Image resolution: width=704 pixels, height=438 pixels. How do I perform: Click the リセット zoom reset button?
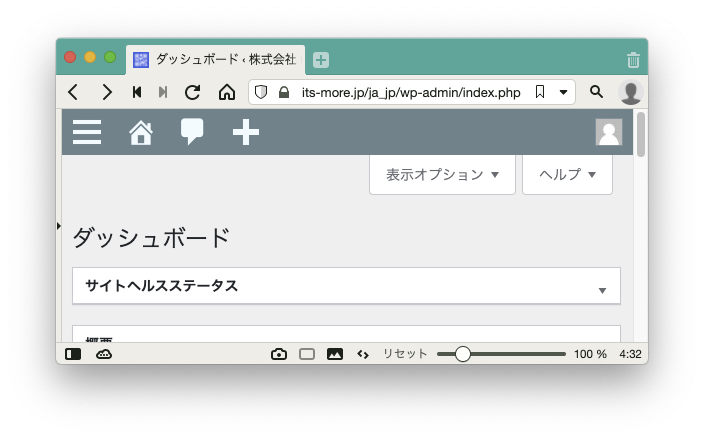point(405,354)
